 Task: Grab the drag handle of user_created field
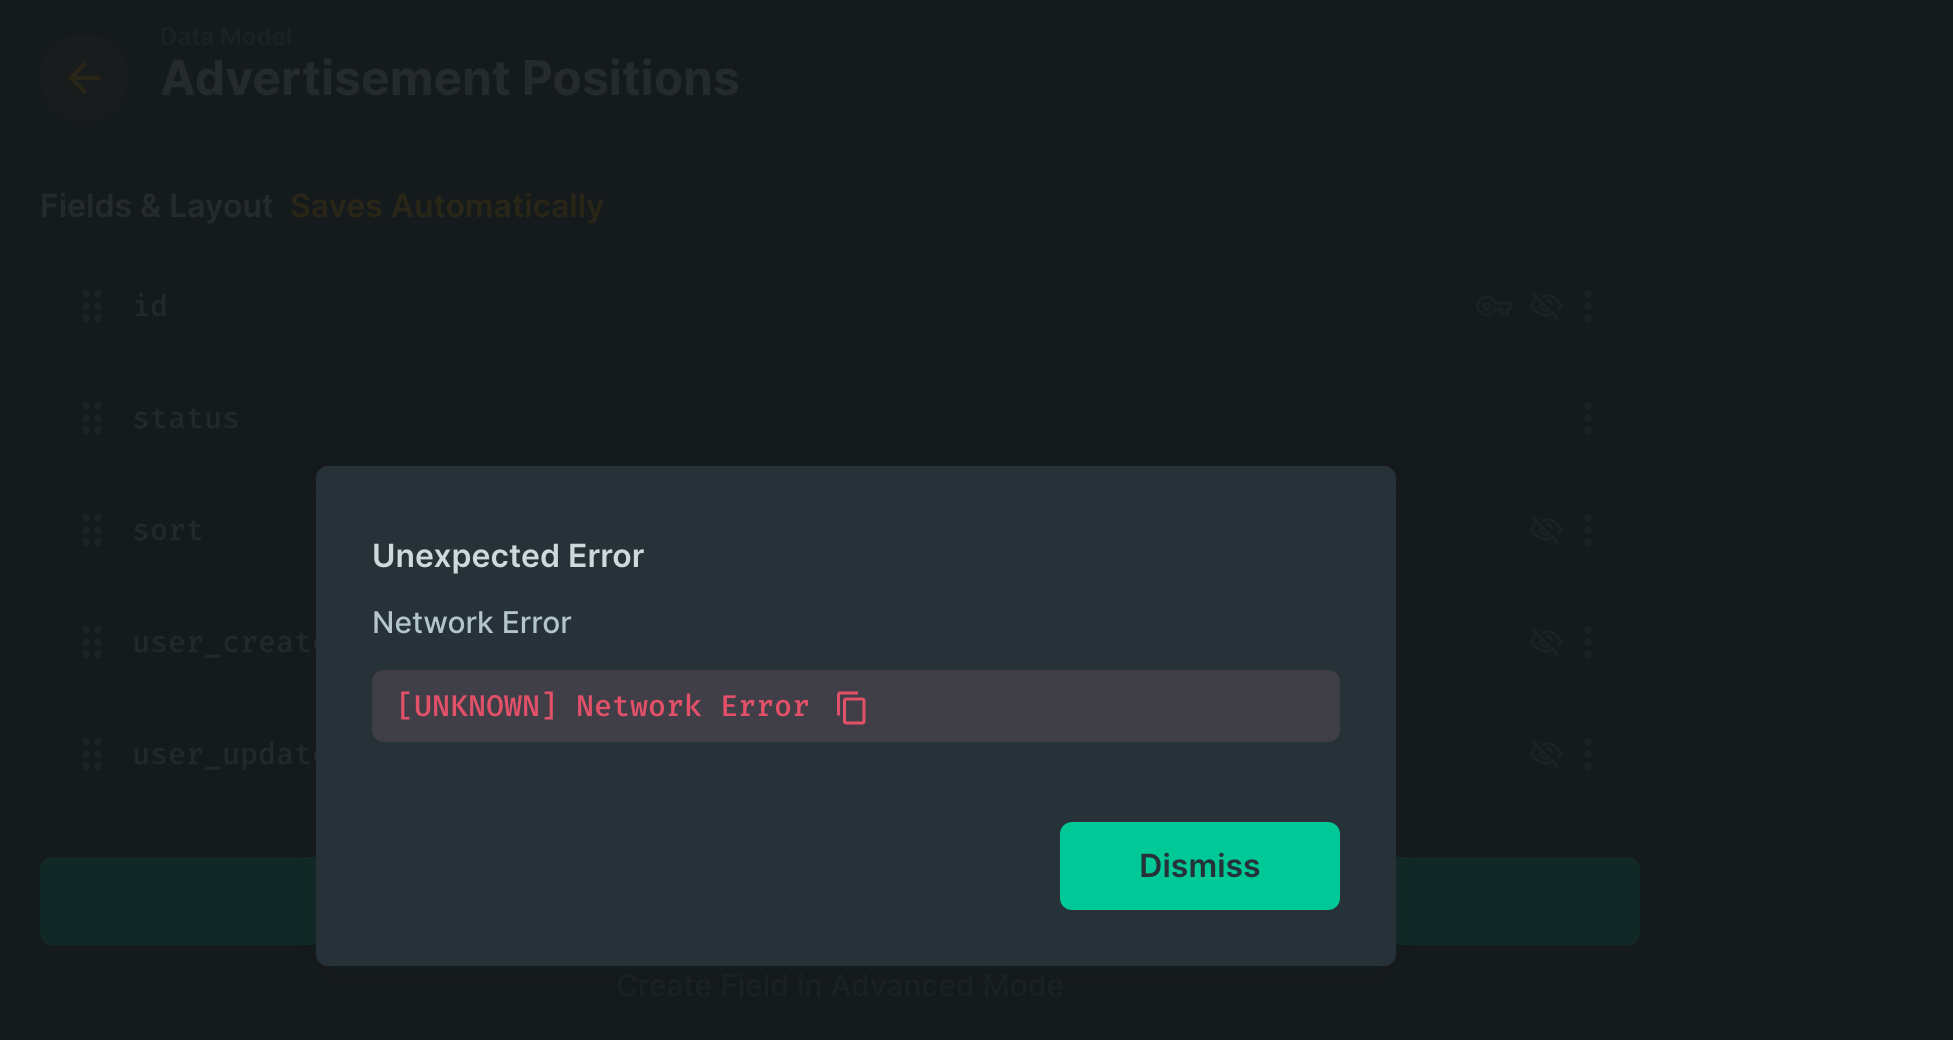pyautogui.click(x=92, y=642)
